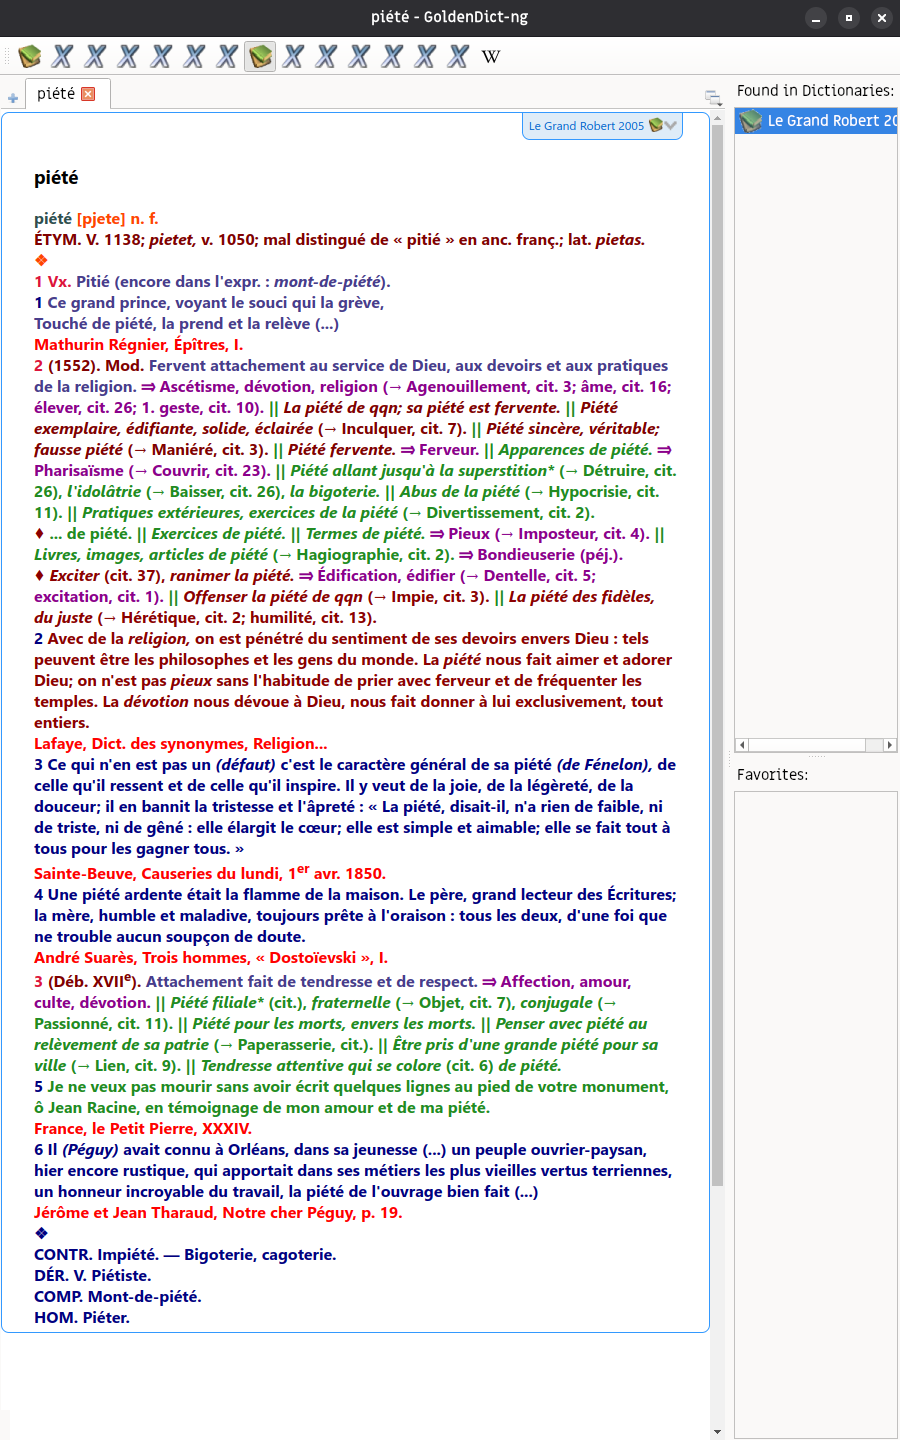This screenshot has width=900, height=1440.
Task: Click the up arrow of the article scrollbar
Action: click(717, 118)
